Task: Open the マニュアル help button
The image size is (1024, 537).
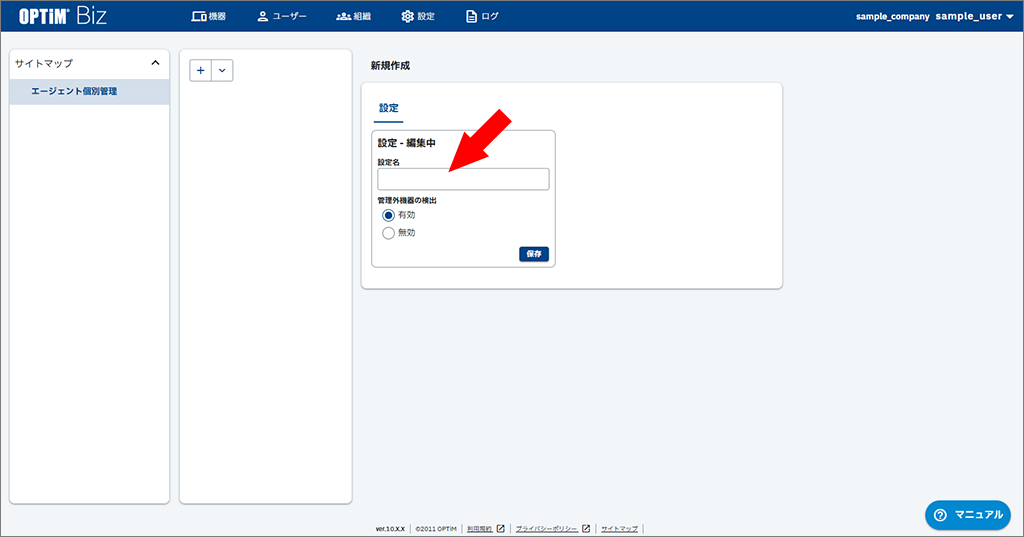Action: (x=968, y=515)
